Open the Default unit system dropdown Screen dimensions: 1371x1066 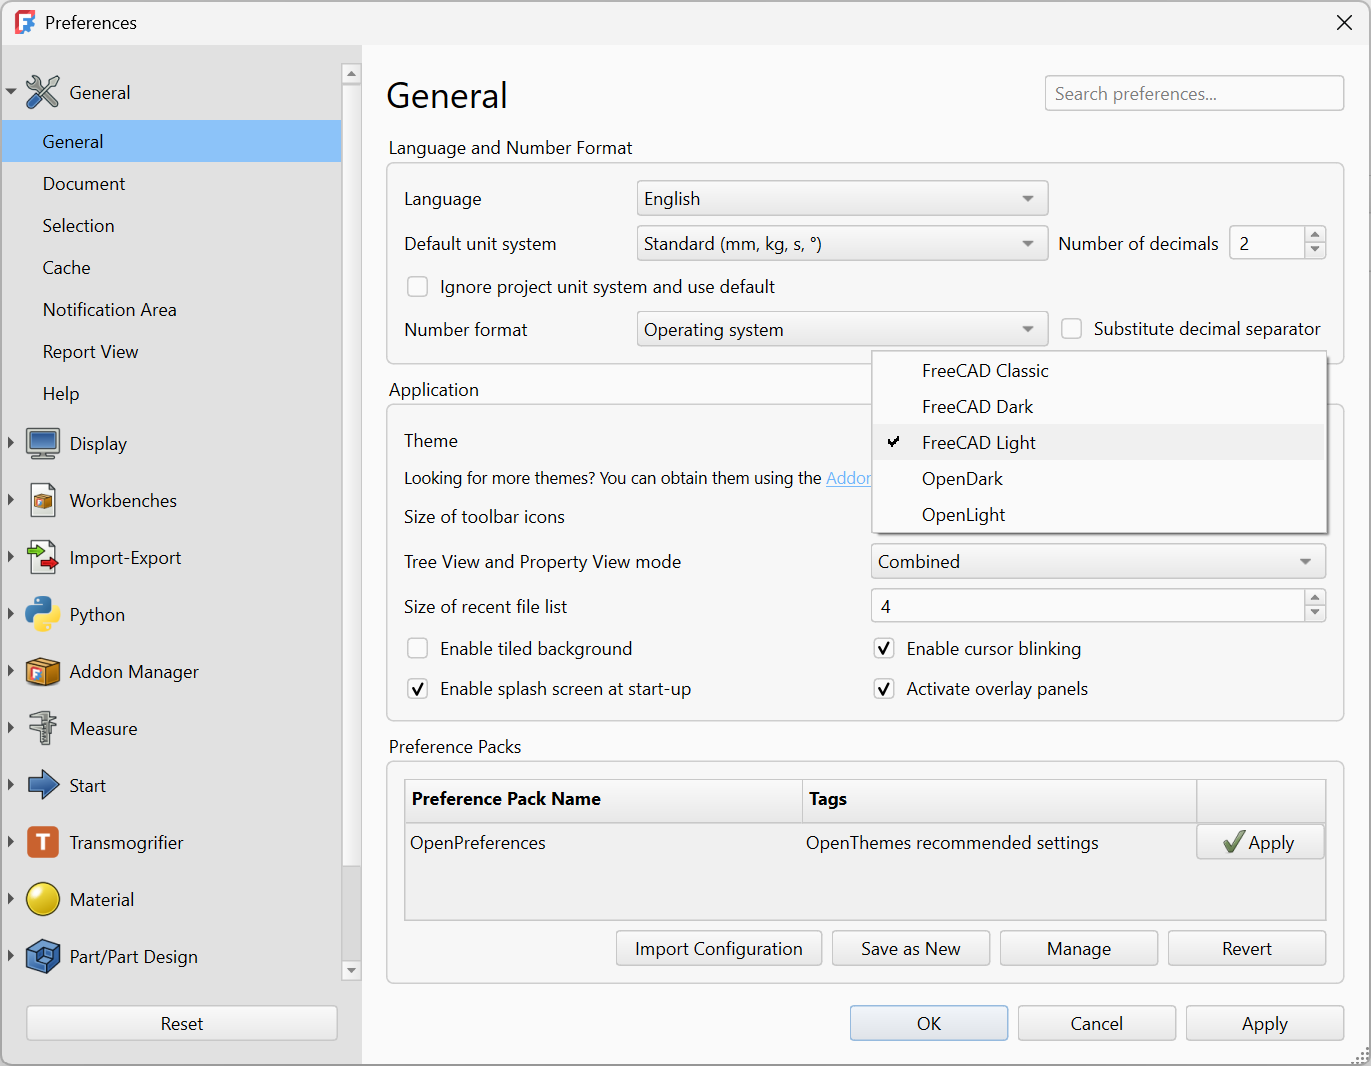842,244
